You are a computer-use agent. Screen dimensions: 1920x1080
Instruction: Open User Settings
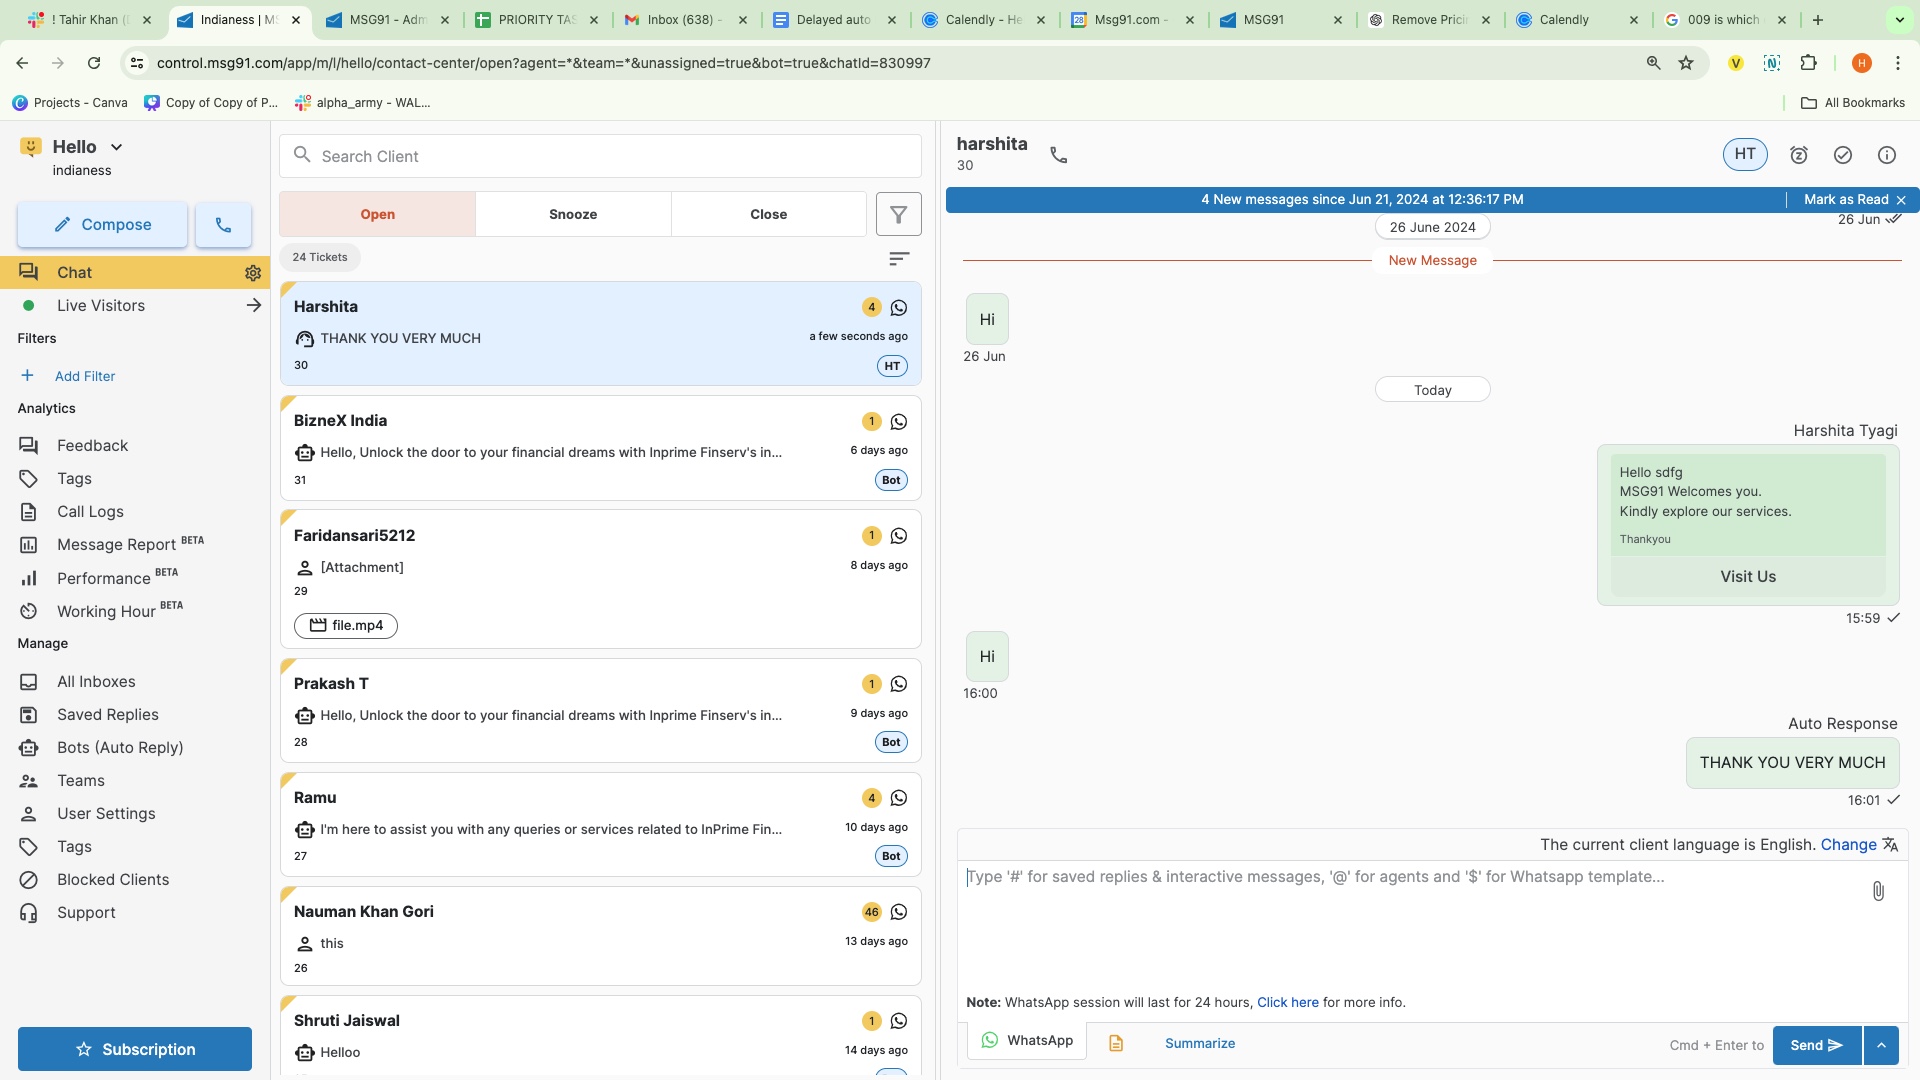point(106,813)
